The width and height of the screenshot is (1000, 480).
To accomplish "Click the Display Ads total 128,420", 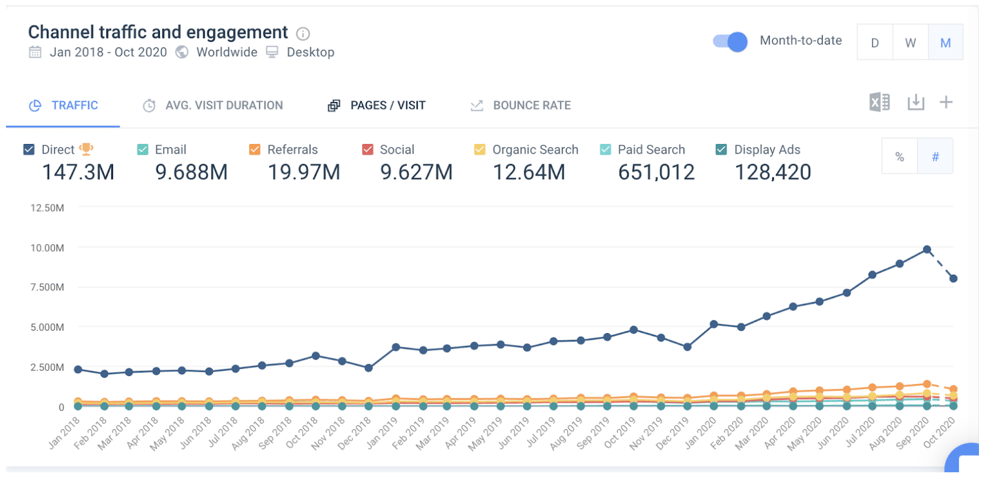I will (x=773, y=172).
